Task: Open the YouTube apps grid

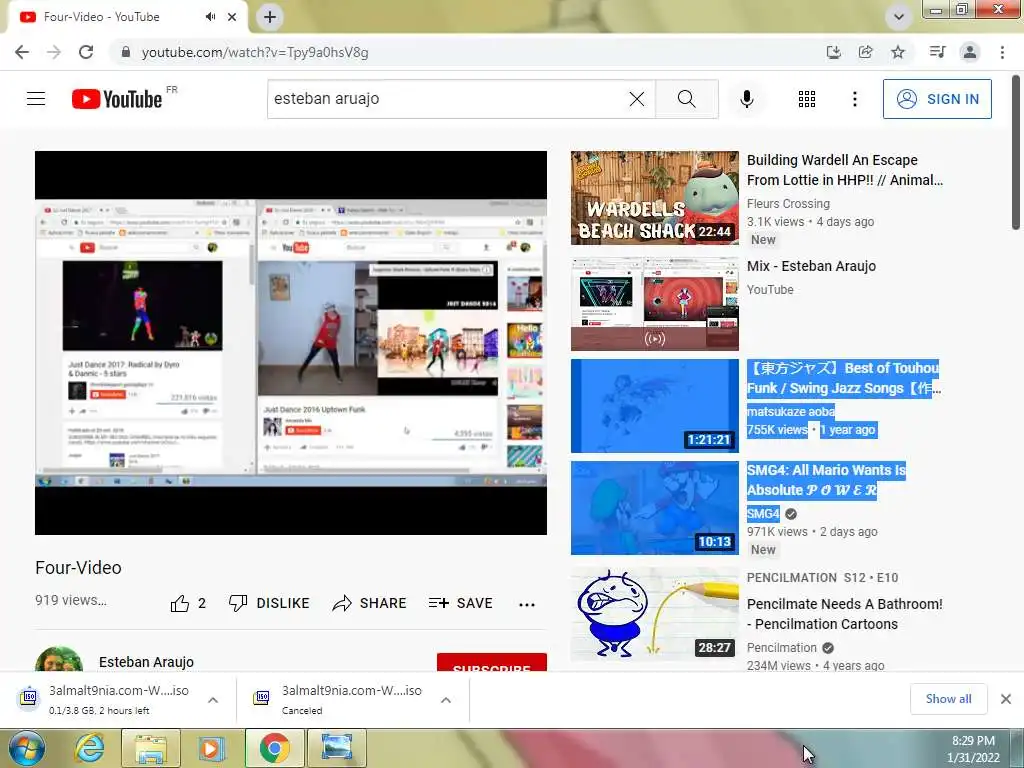Action: 807,99
